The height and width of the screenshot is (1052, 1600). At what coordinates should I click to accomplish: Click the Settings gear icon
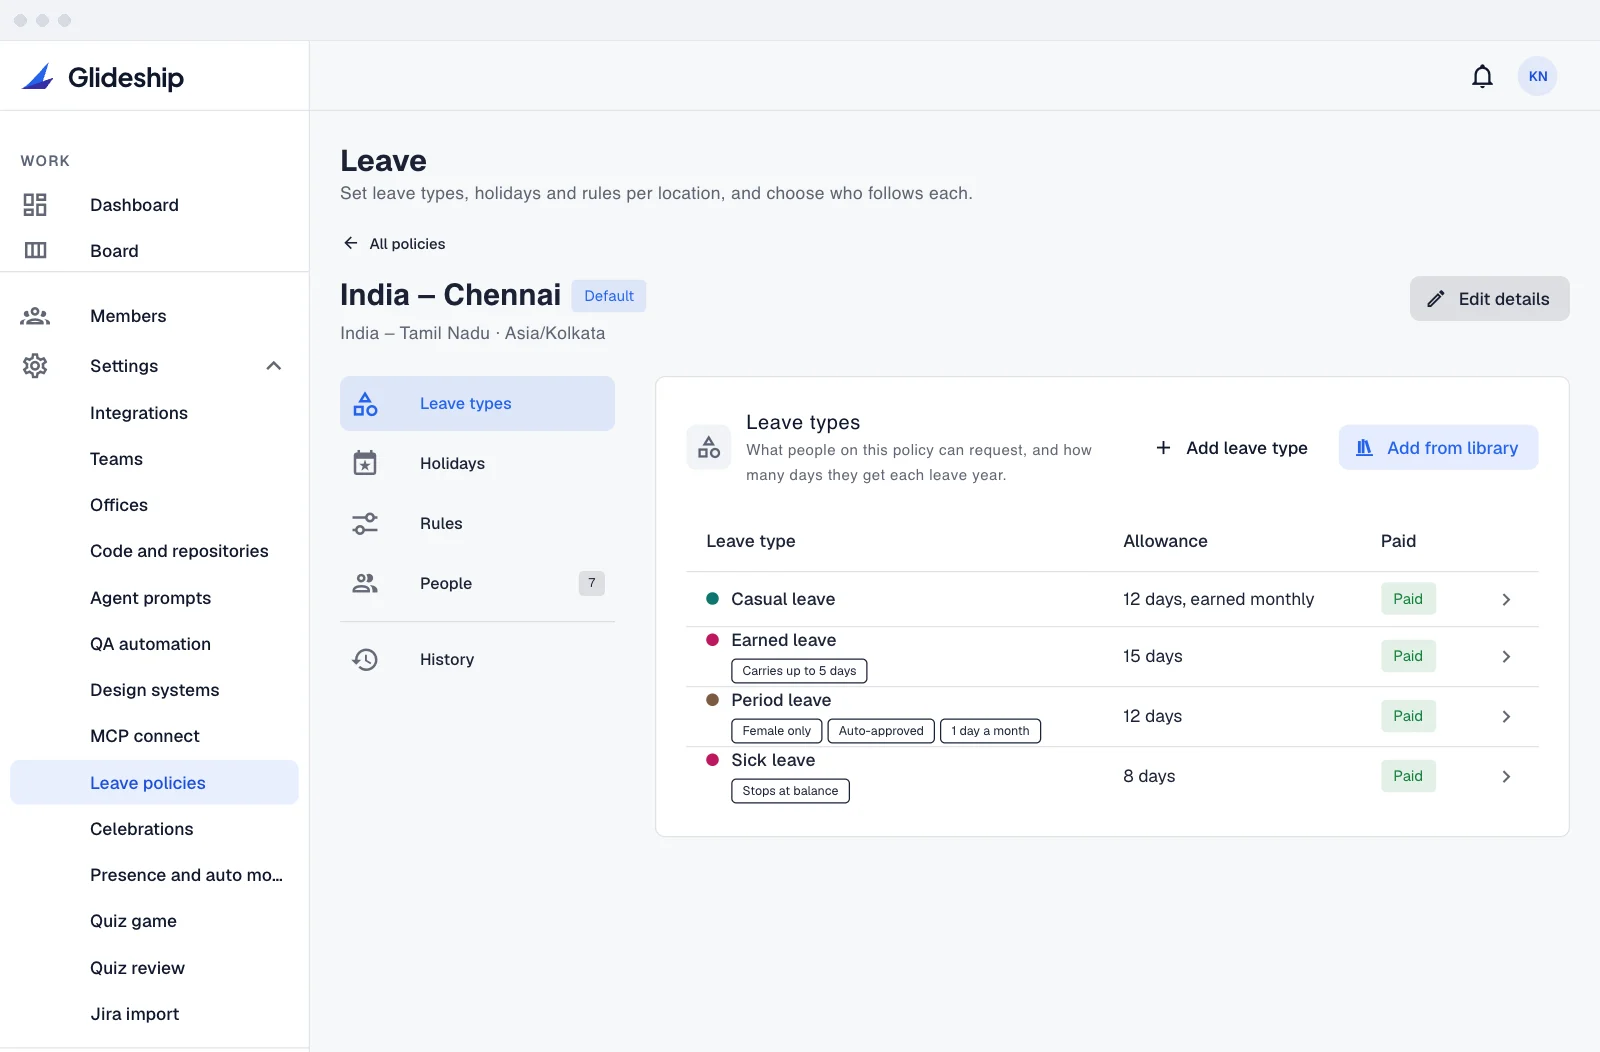tap(35, 366)
